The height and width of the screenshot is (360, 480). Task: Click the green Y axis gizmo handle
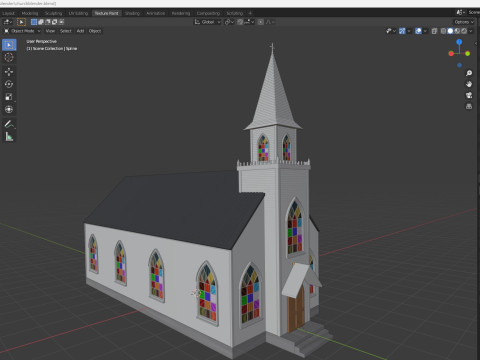tap(468, 54)
